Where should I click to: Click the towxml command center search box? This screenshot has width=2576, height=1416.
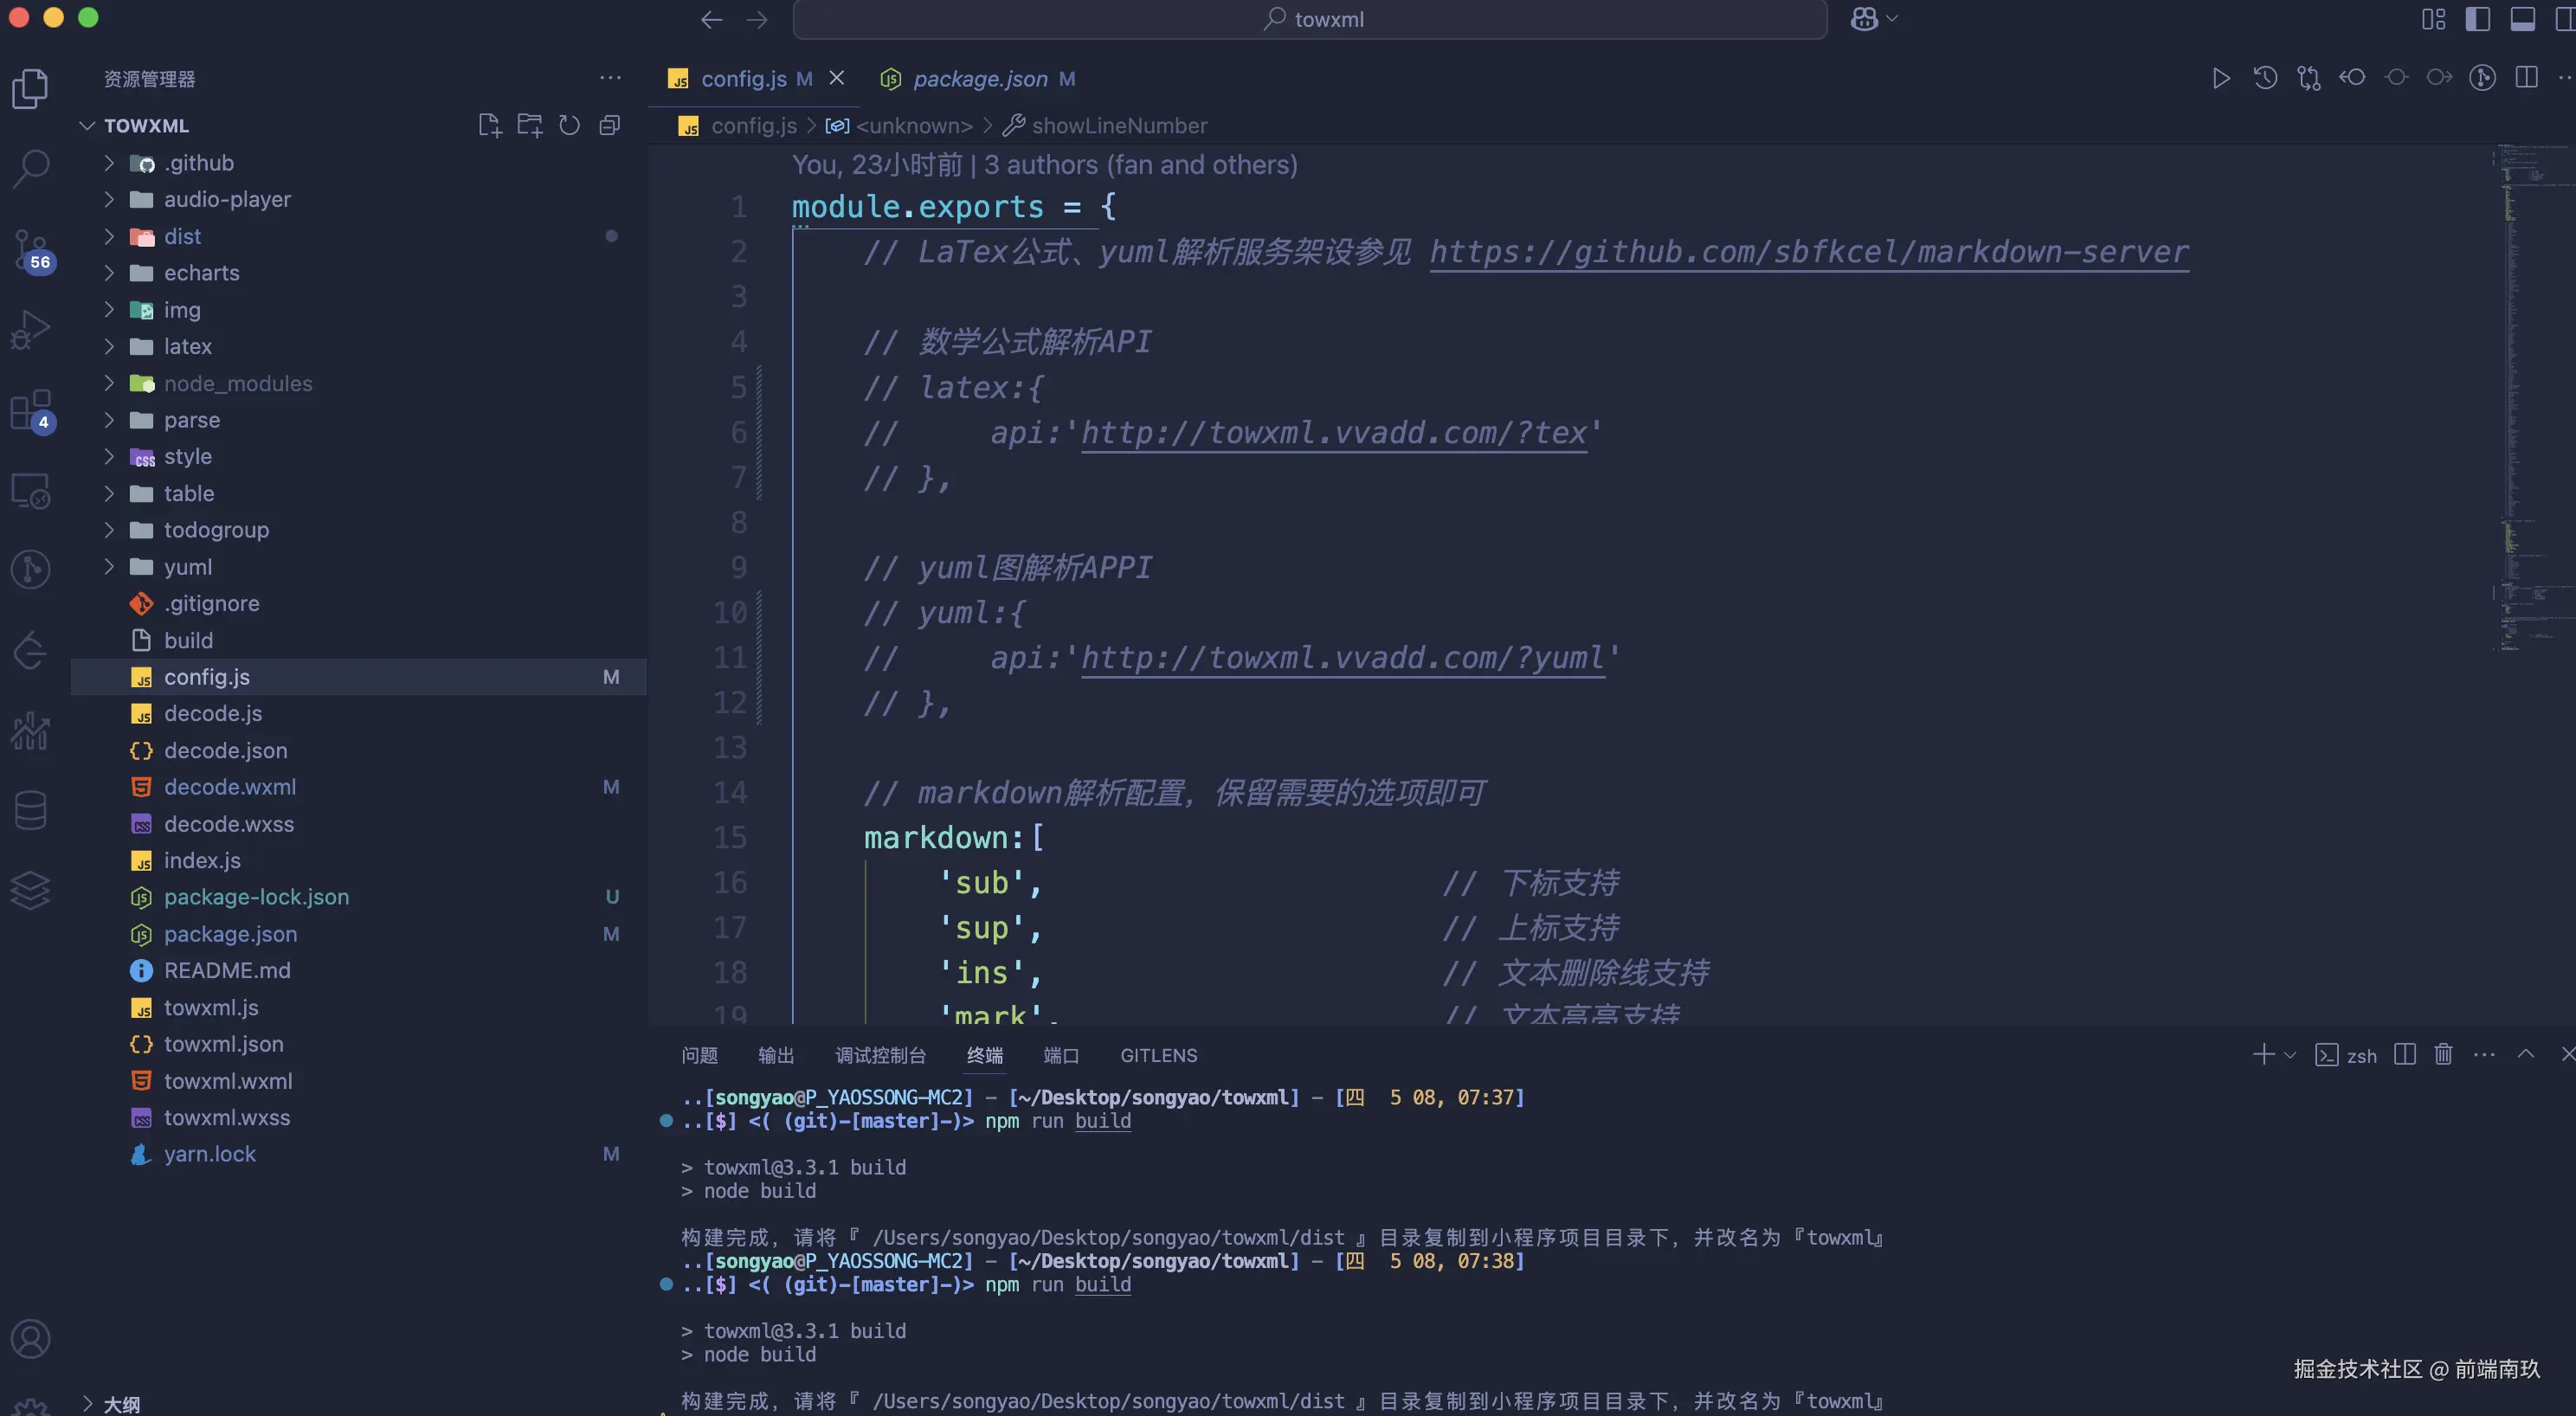1310,19
